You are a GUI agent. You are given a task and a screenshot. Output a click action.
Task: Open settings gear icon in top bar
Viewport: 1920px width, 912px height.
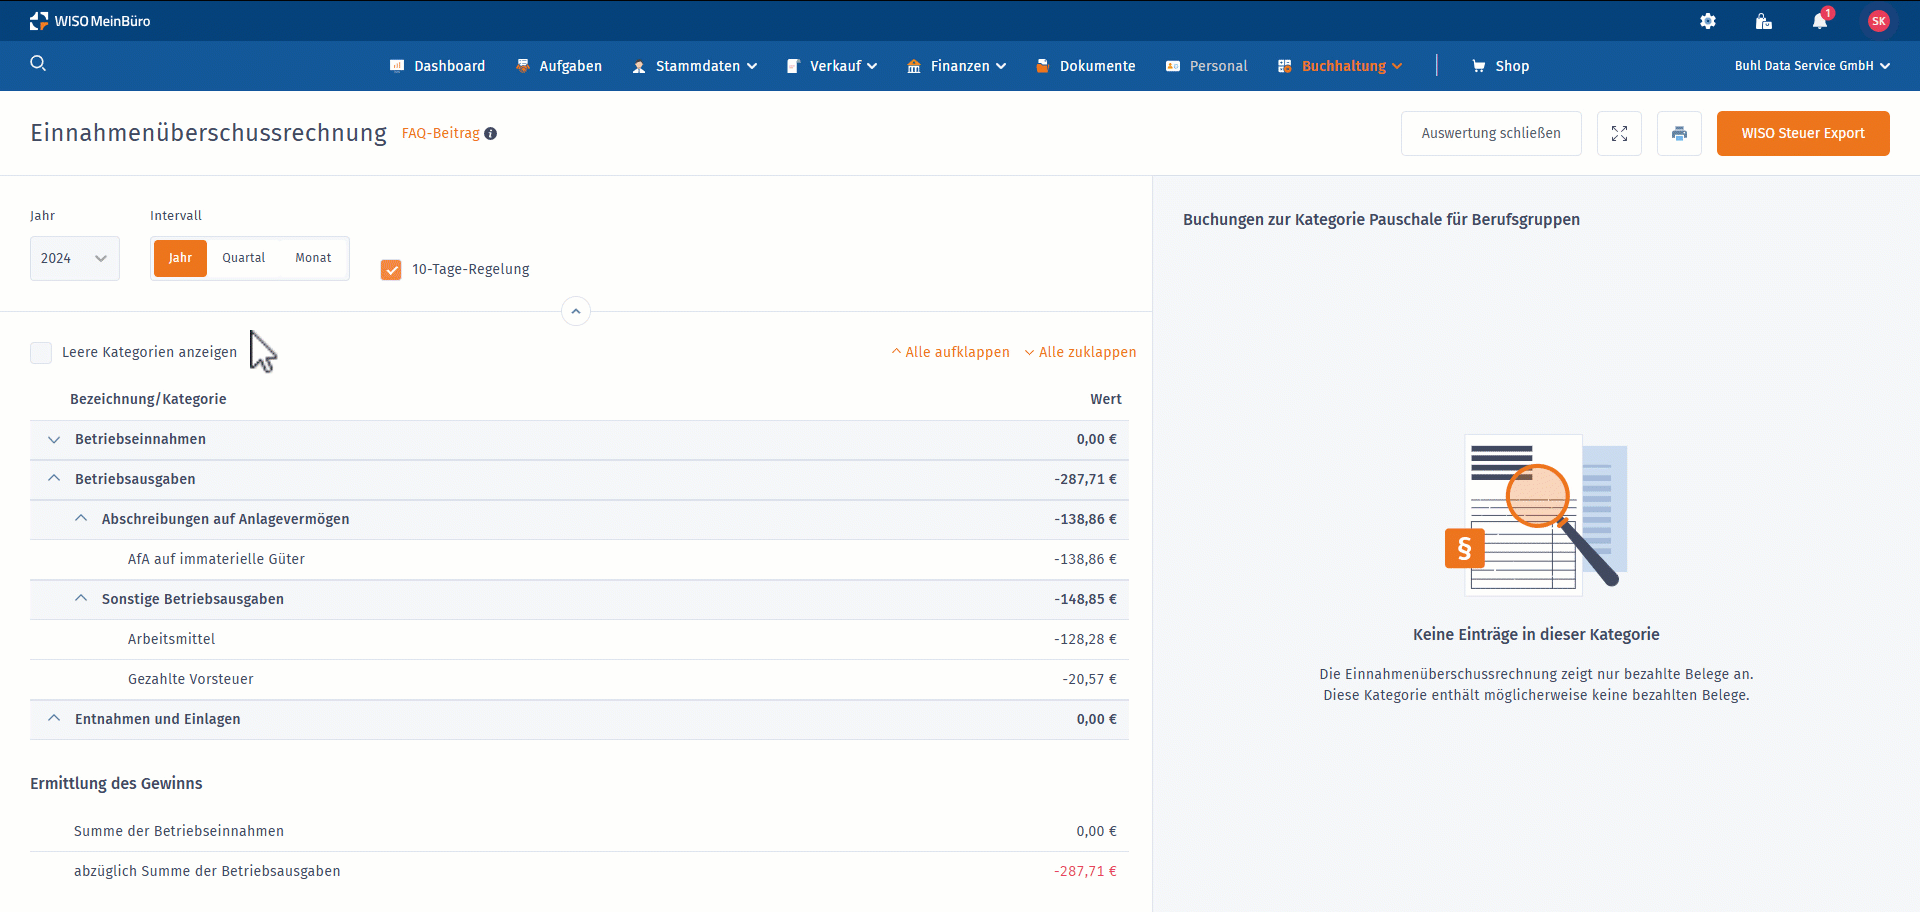[1708, 21]
